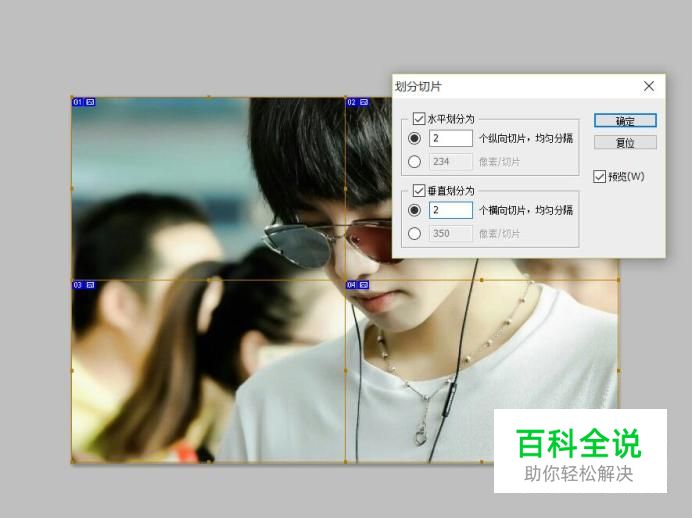Click the 复位 reset button
This screenshot has height=518, width=692.
[625, 143]
